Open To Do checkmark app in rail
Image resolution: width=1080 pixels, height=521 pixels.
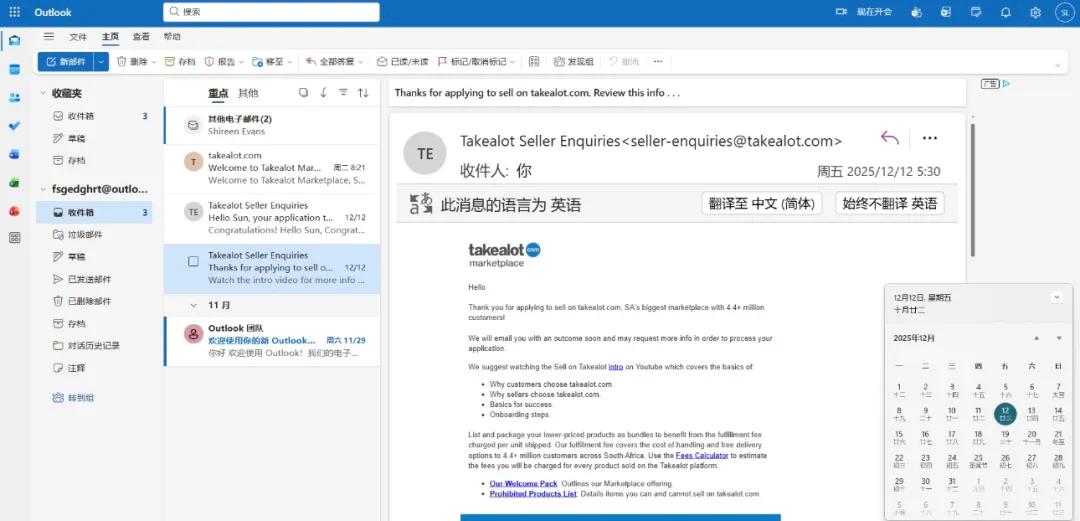14,125
